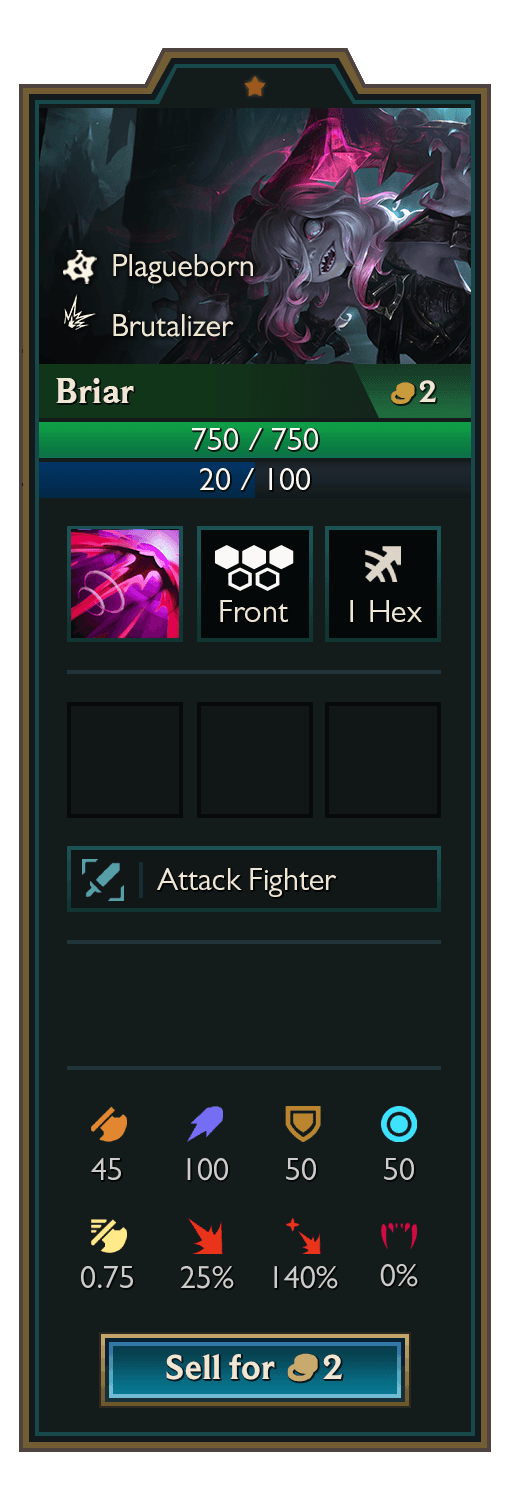Click the ability power stat icon

pos(205,1124)
